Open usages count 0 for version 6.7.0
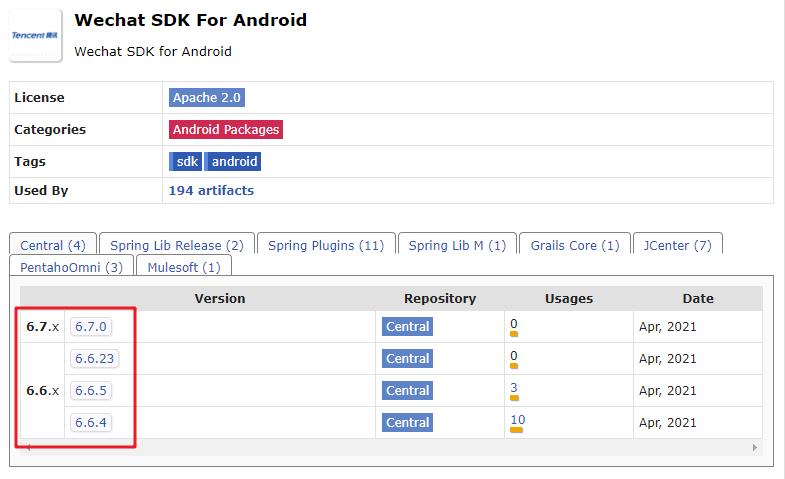 point(514,324)
